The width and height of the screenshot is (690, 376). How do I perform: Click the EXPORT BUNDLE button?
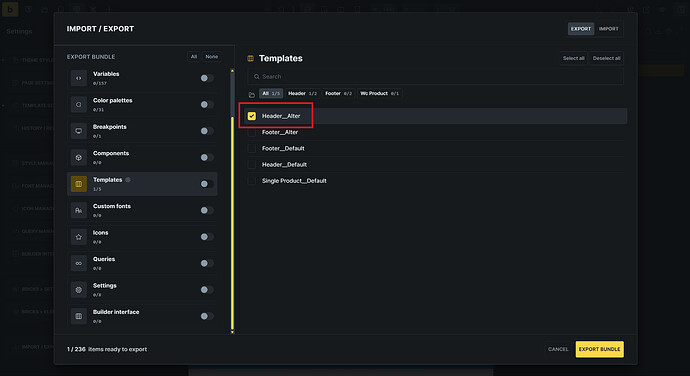click(x=599, y=349)
